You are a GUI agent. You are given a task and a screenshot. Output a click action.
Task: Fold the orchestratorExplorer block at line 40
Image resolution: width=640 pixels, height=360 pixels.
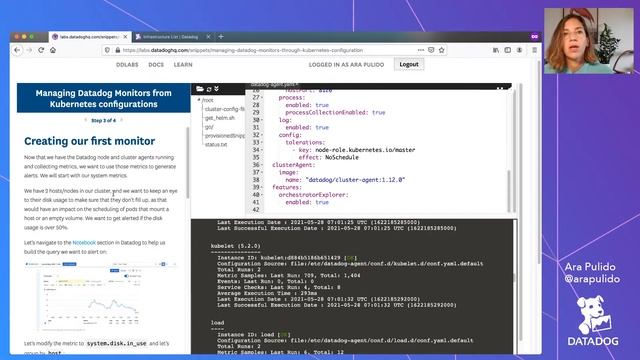(262, 195)
